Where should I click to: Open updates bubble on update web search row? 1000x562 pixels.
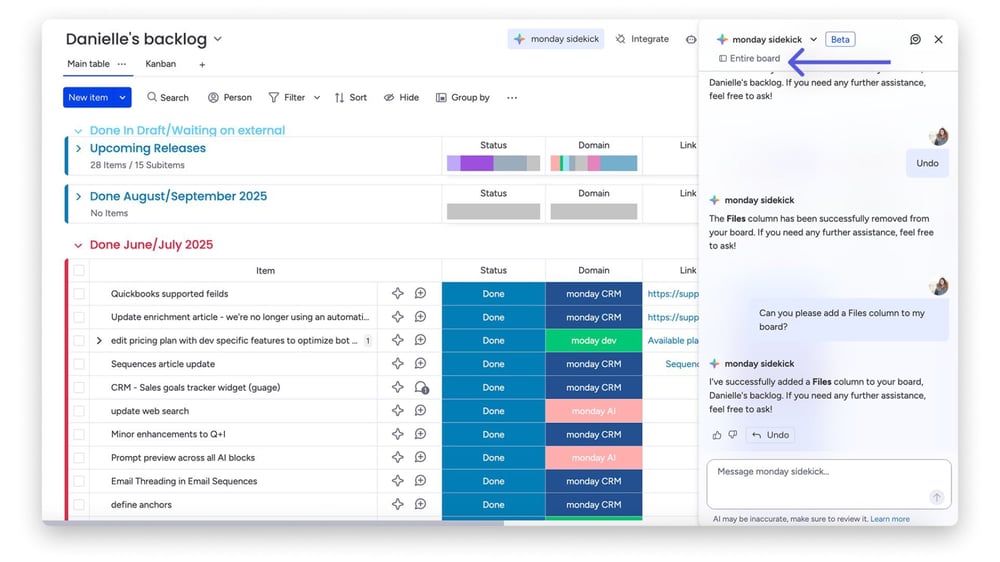420,411
